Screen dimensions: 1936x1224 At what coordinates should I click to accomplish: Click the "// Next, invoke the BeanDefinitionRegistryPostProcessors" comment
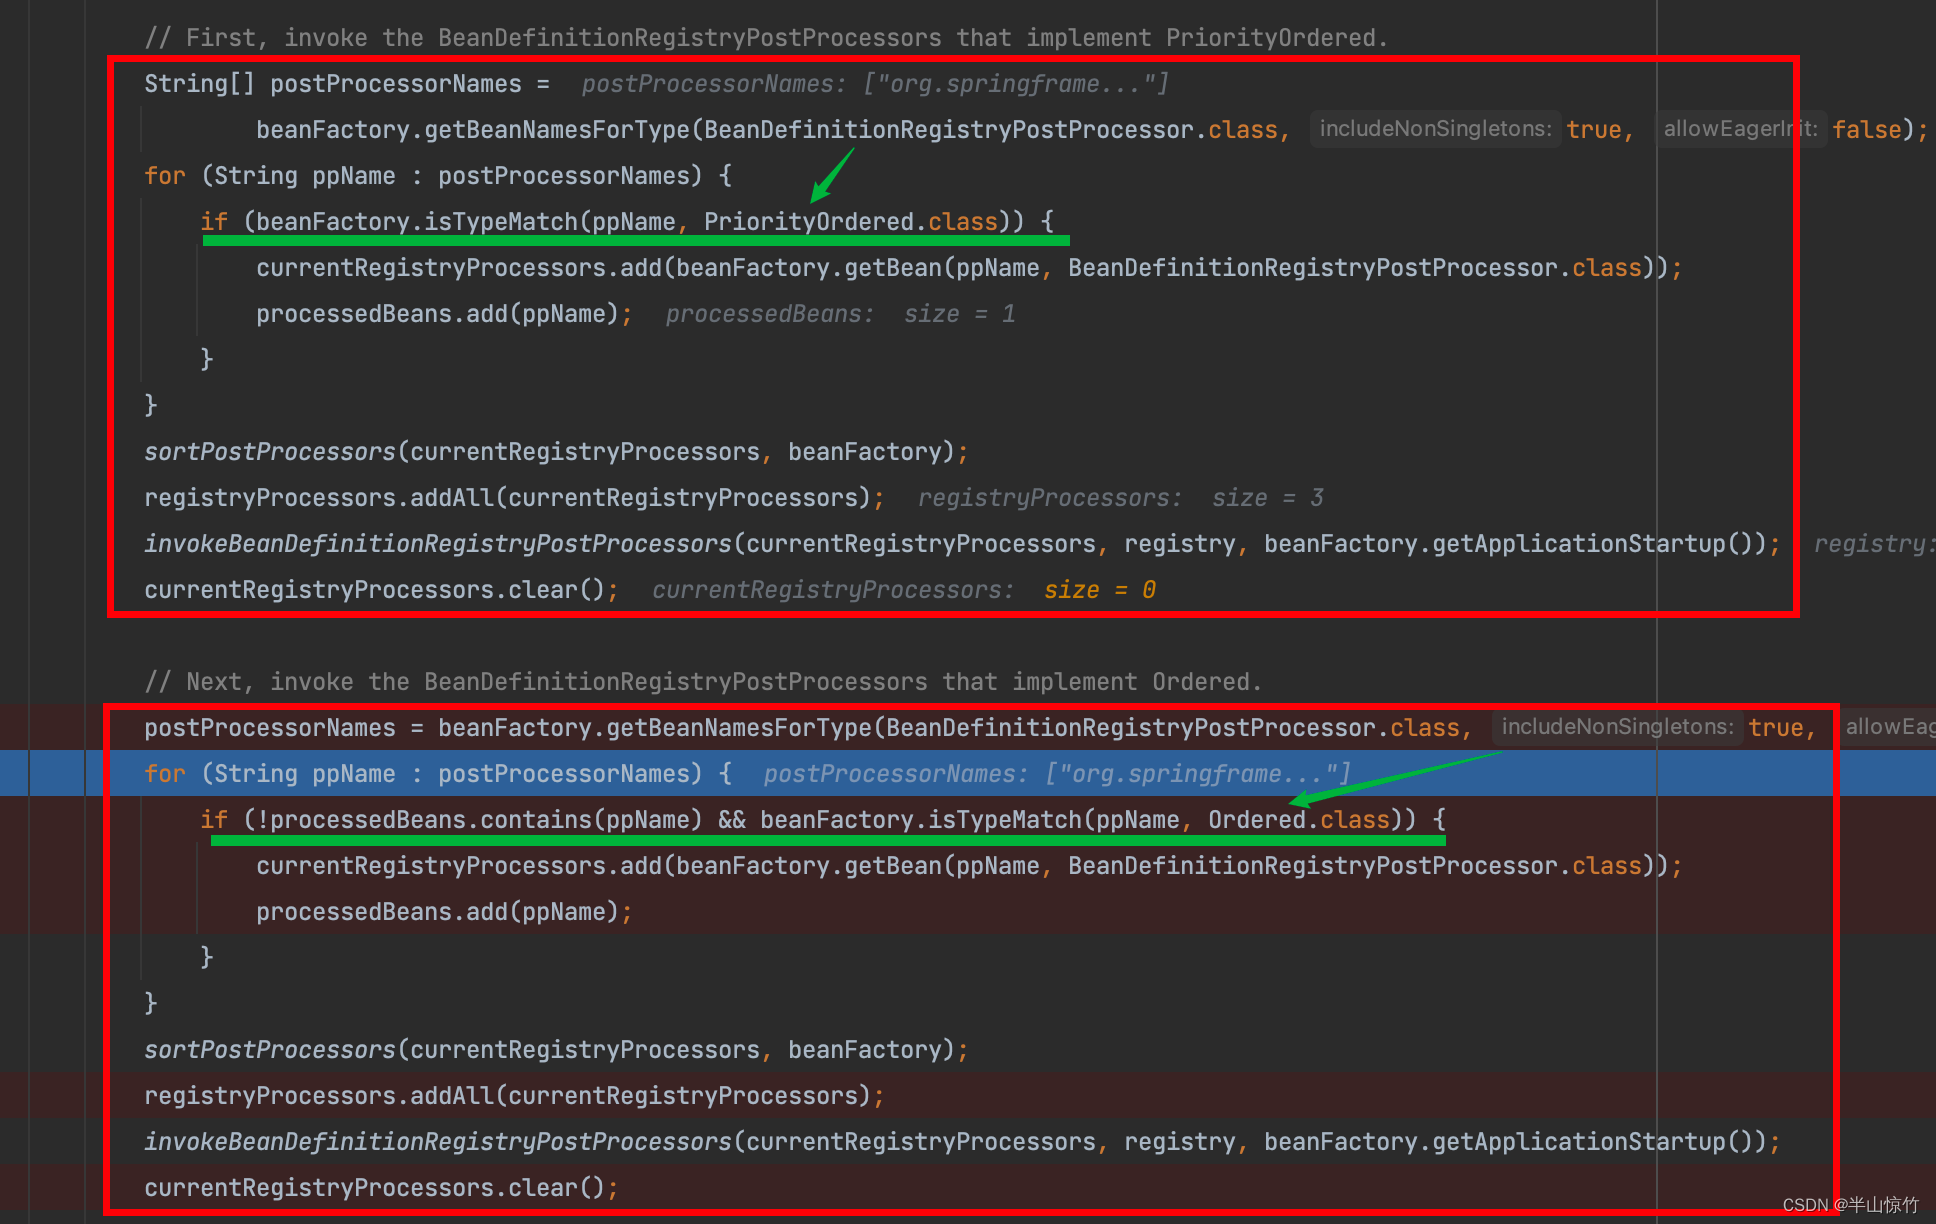pyautogui.click(x=703, y=682)
